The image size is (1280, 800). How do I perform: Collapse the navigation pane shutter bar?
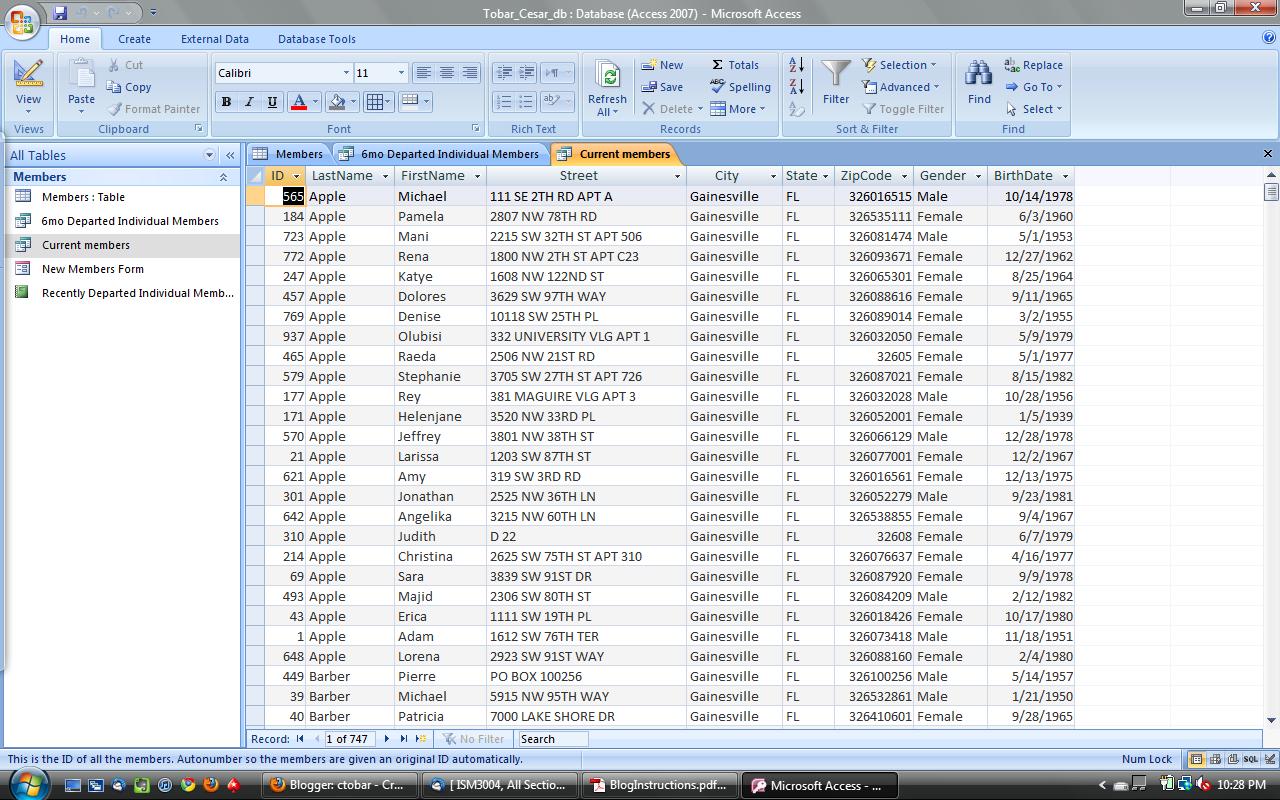230,155
